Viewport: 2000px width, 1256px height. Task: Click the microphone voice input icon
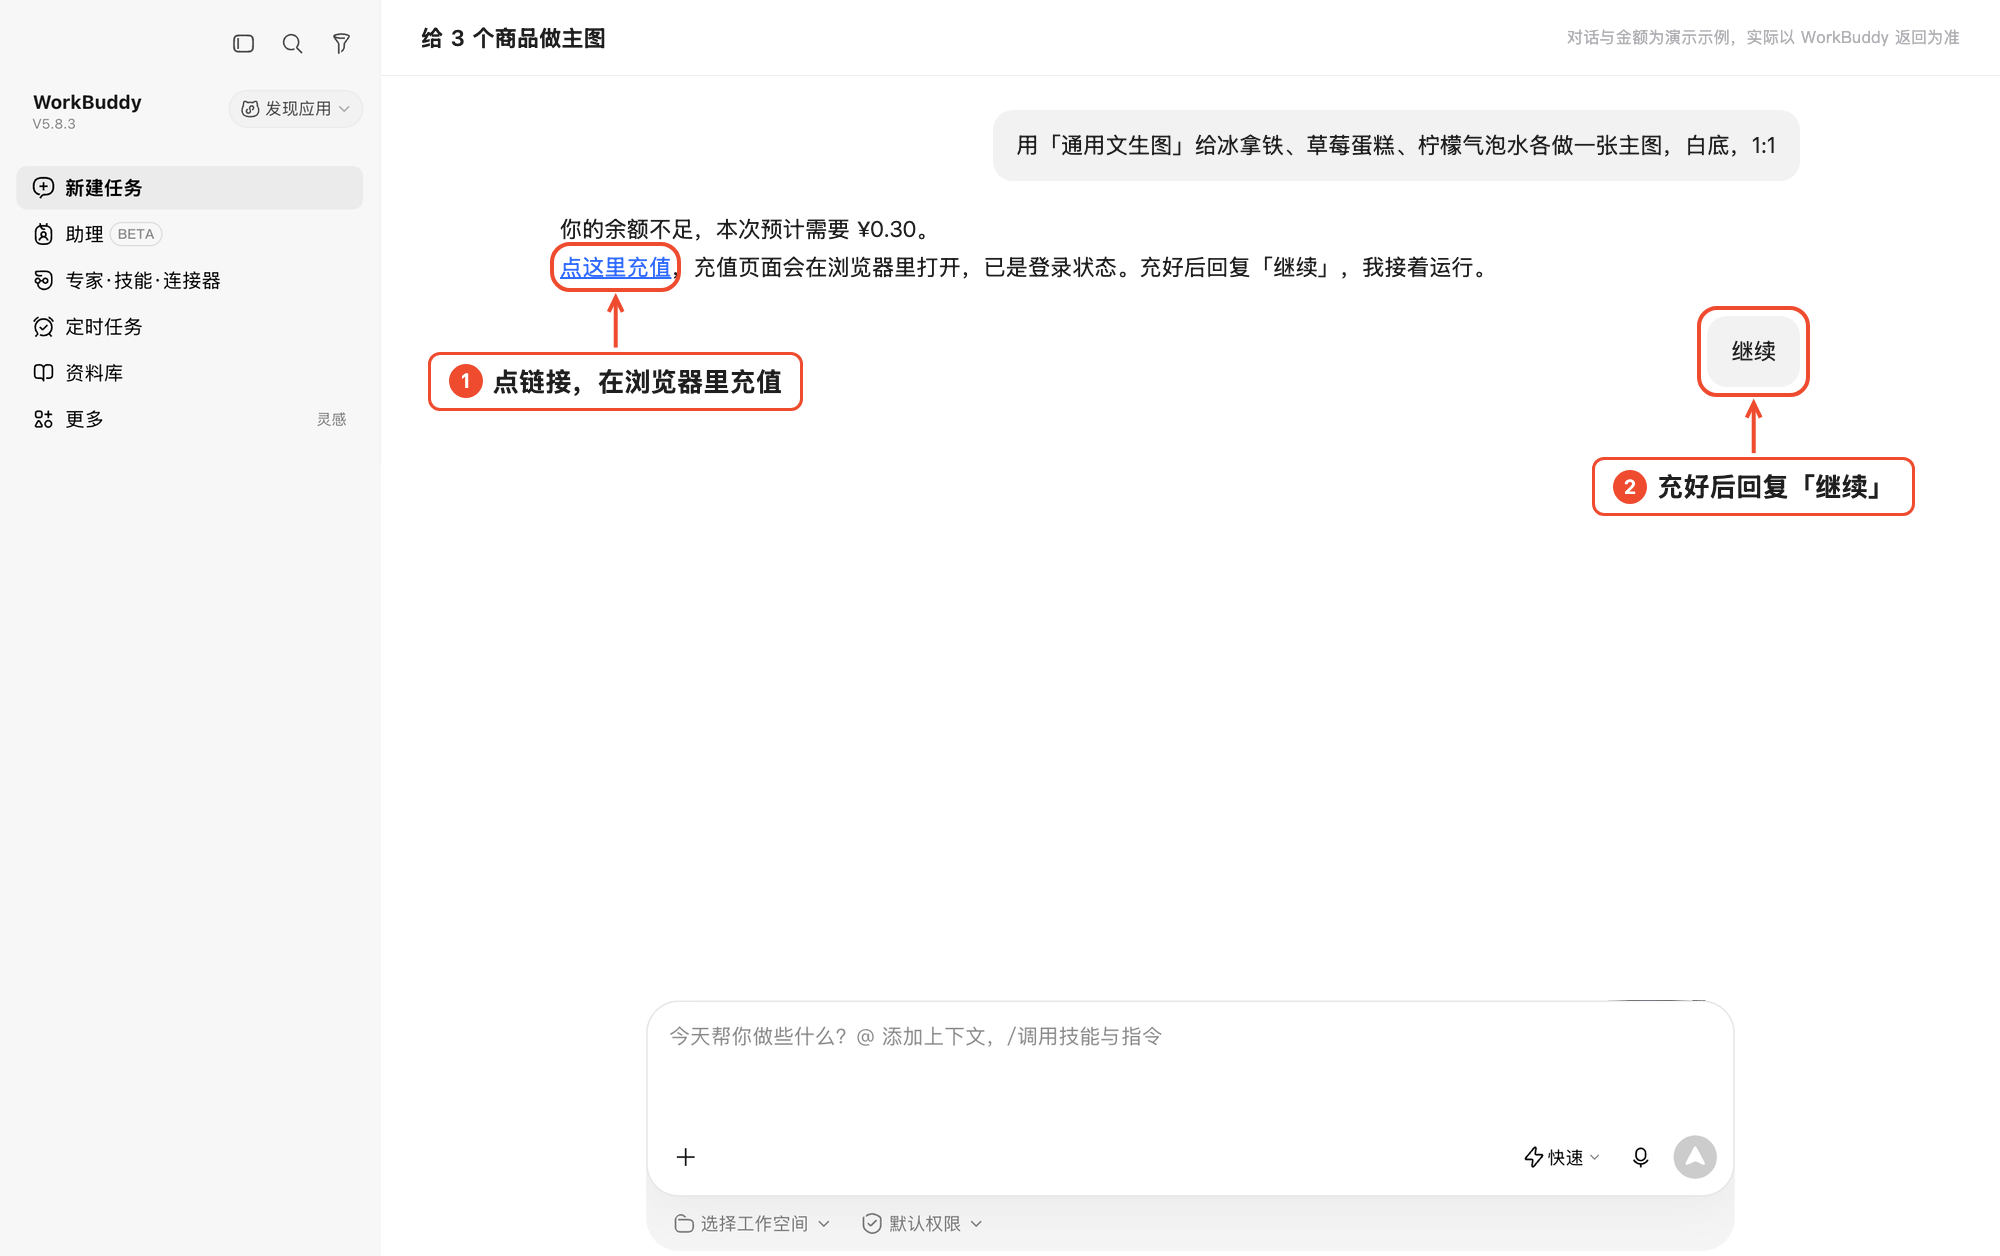1640,1157
